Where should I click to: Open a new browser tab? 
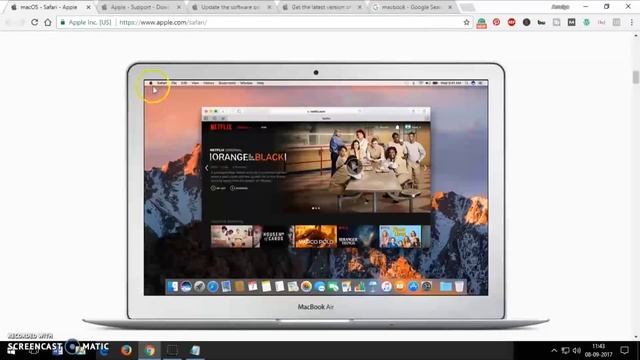click(x=467, y=7)
